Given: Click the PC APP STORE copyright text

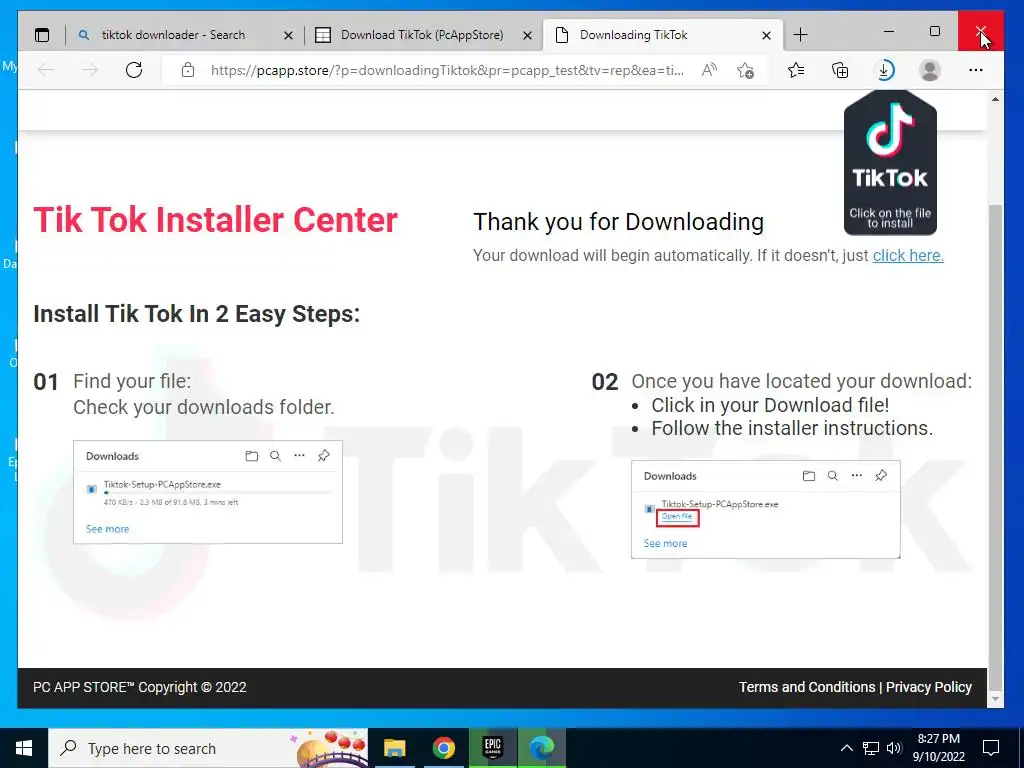Looking at the screenshot, I should (140, 687).
